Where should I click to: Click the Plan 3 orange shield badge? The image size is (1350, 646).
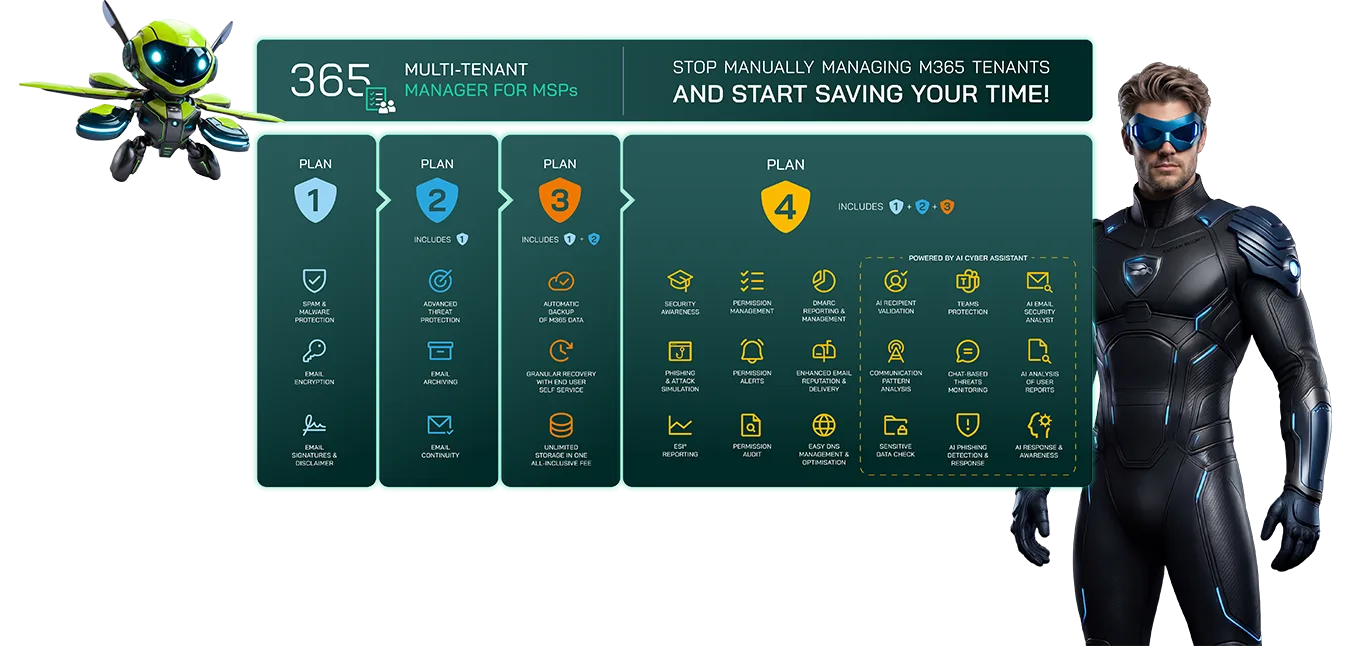[560, 200]
